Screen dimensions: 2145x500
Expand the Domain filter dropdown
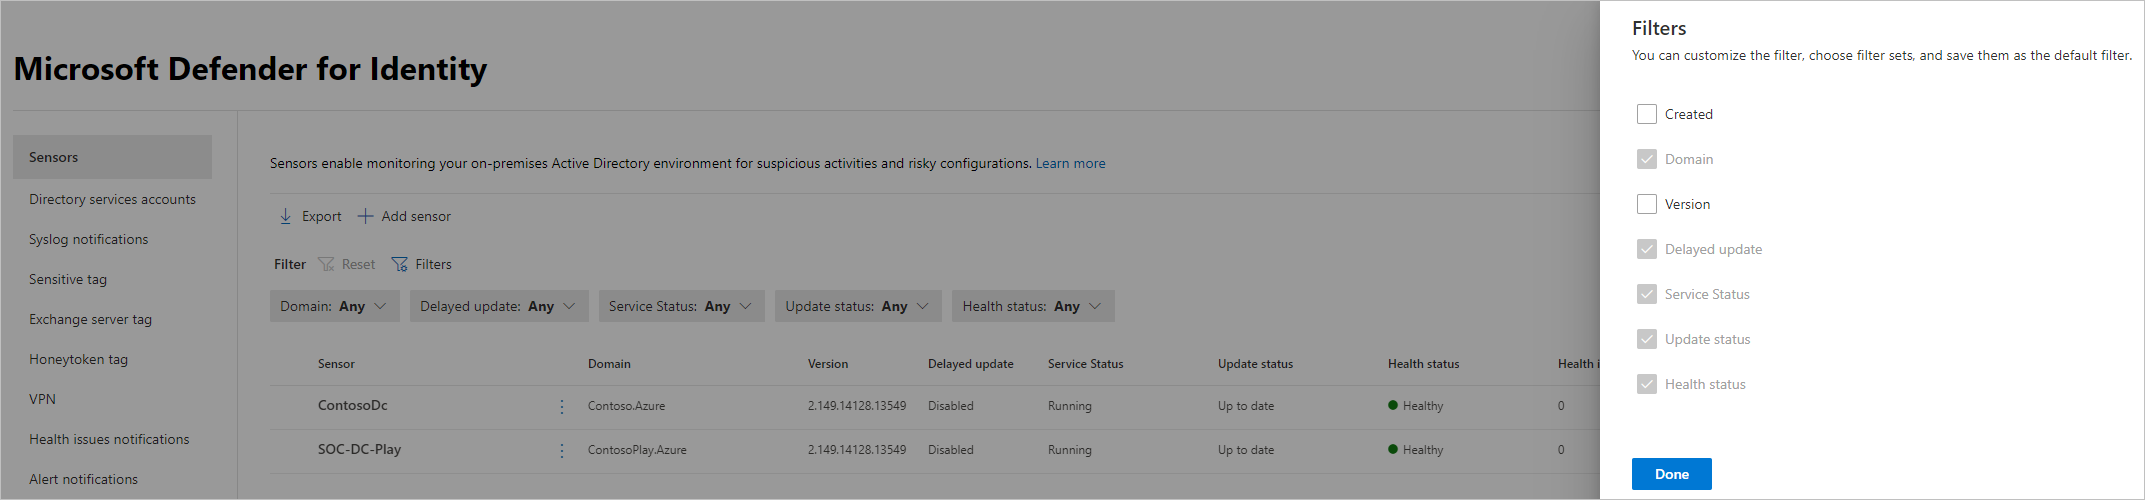(334, 306)
